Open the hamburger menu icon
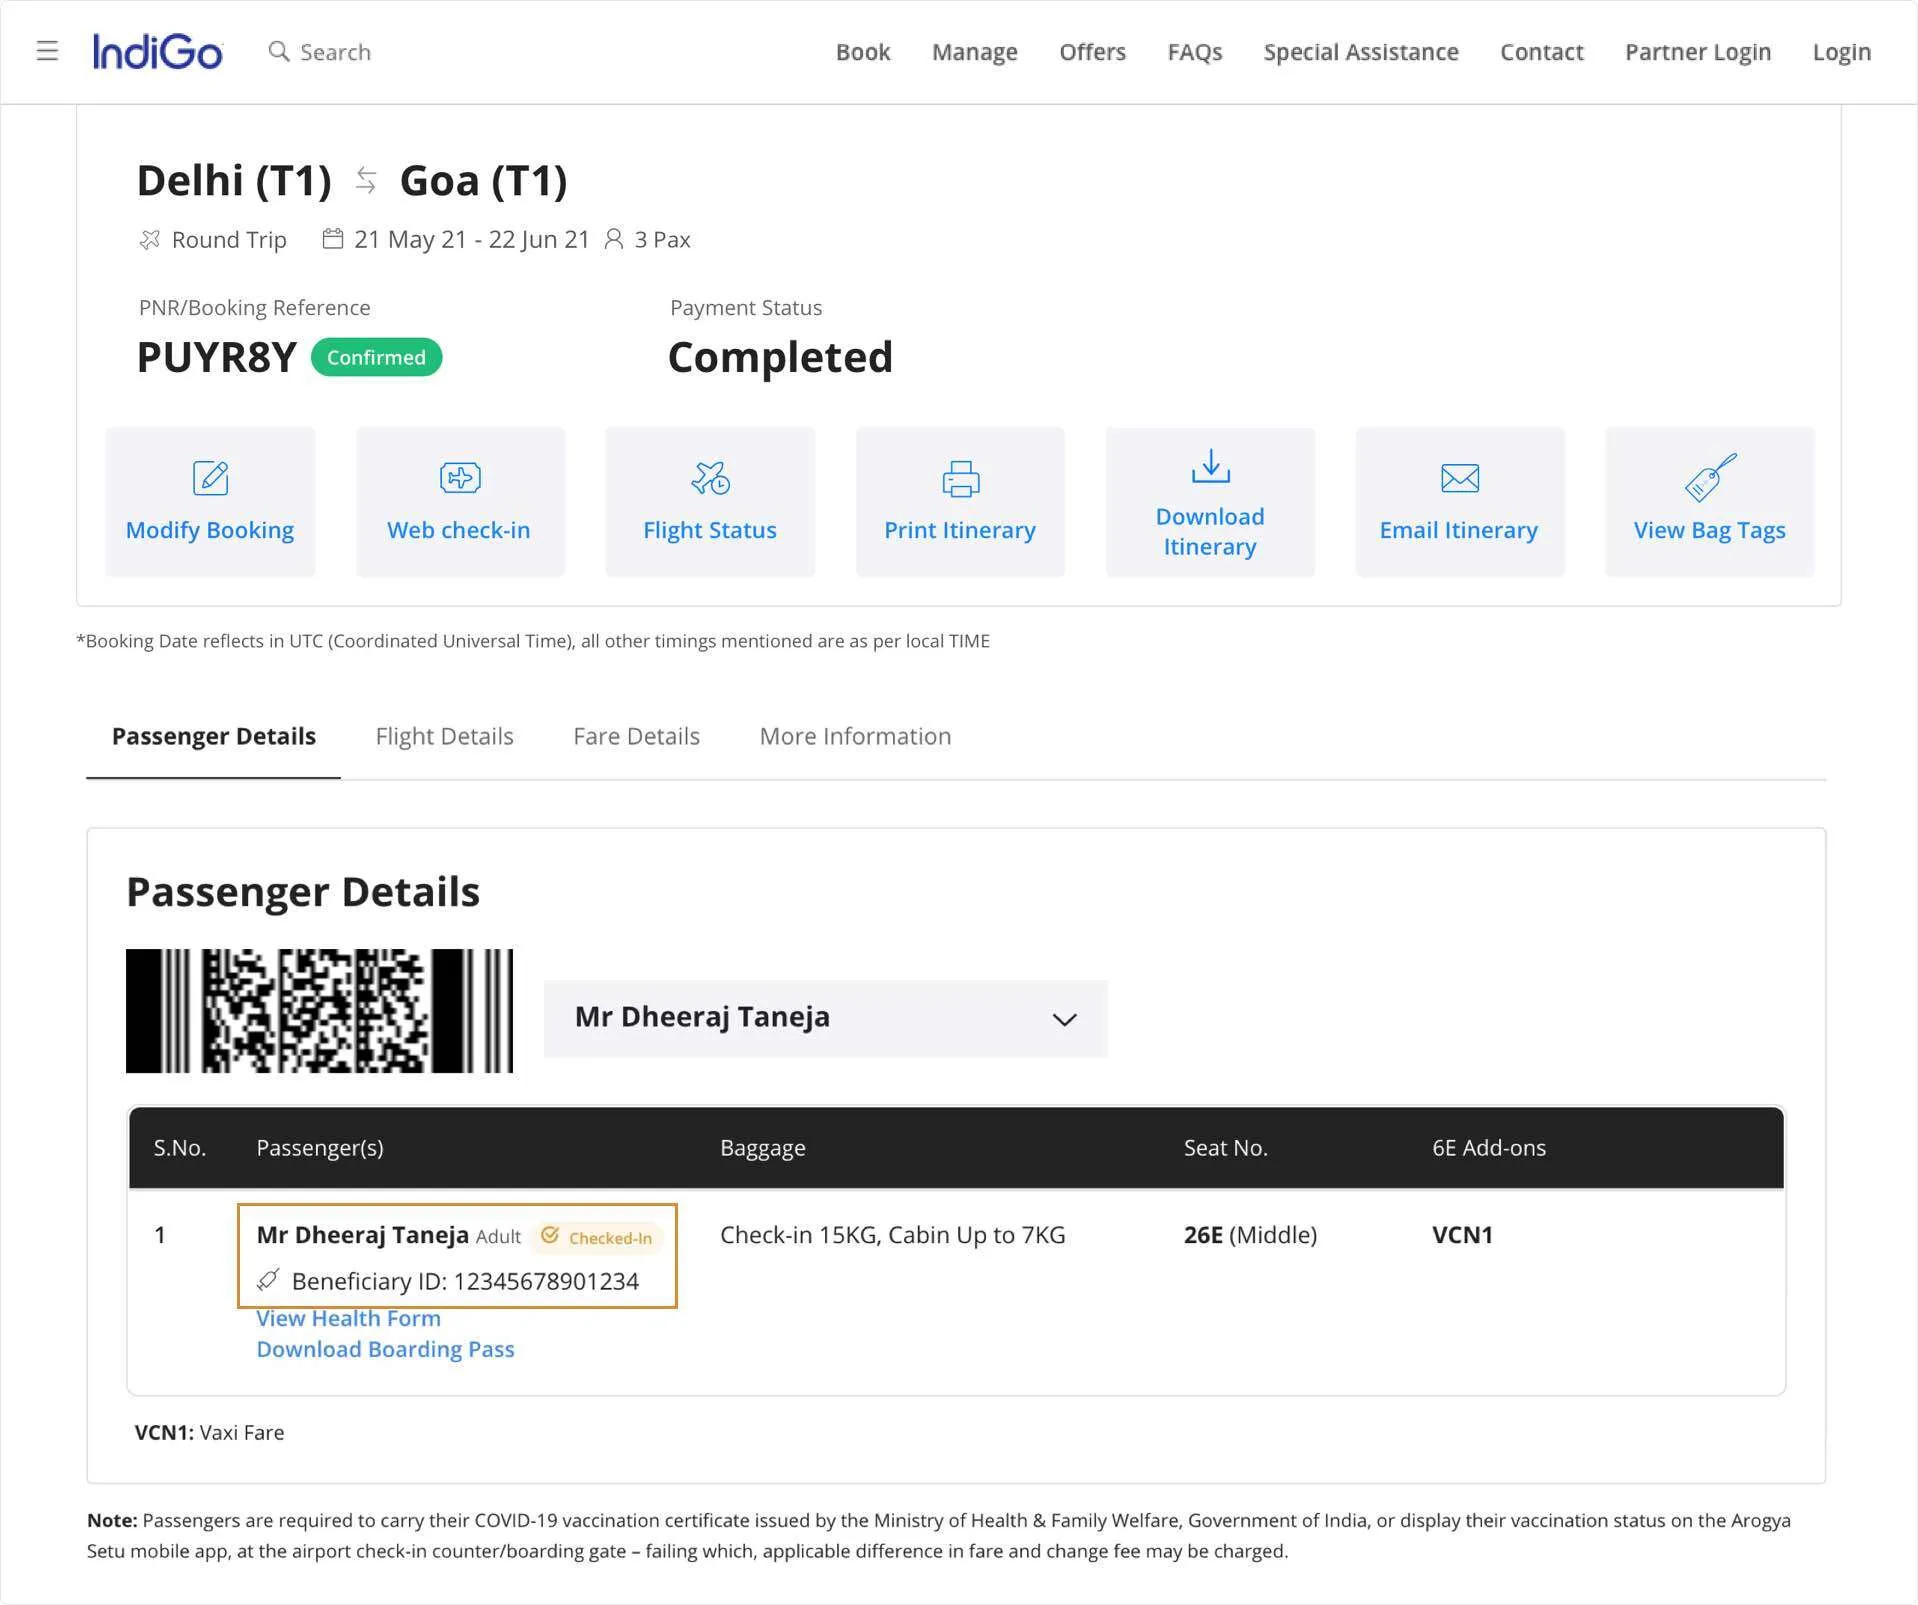Viewport: 1918px width, 1605px height. pyautogui.click(x=47, y=51)
